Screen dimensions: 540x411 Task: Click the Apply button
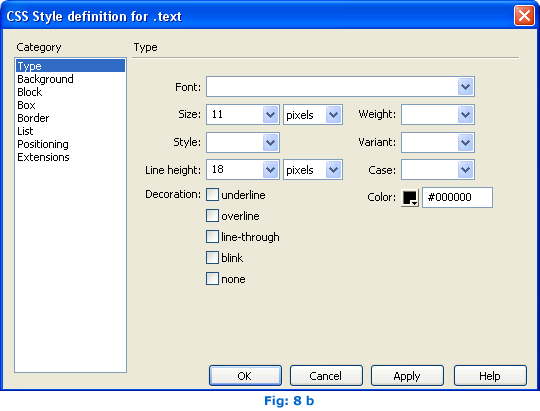tap(407, 376)
